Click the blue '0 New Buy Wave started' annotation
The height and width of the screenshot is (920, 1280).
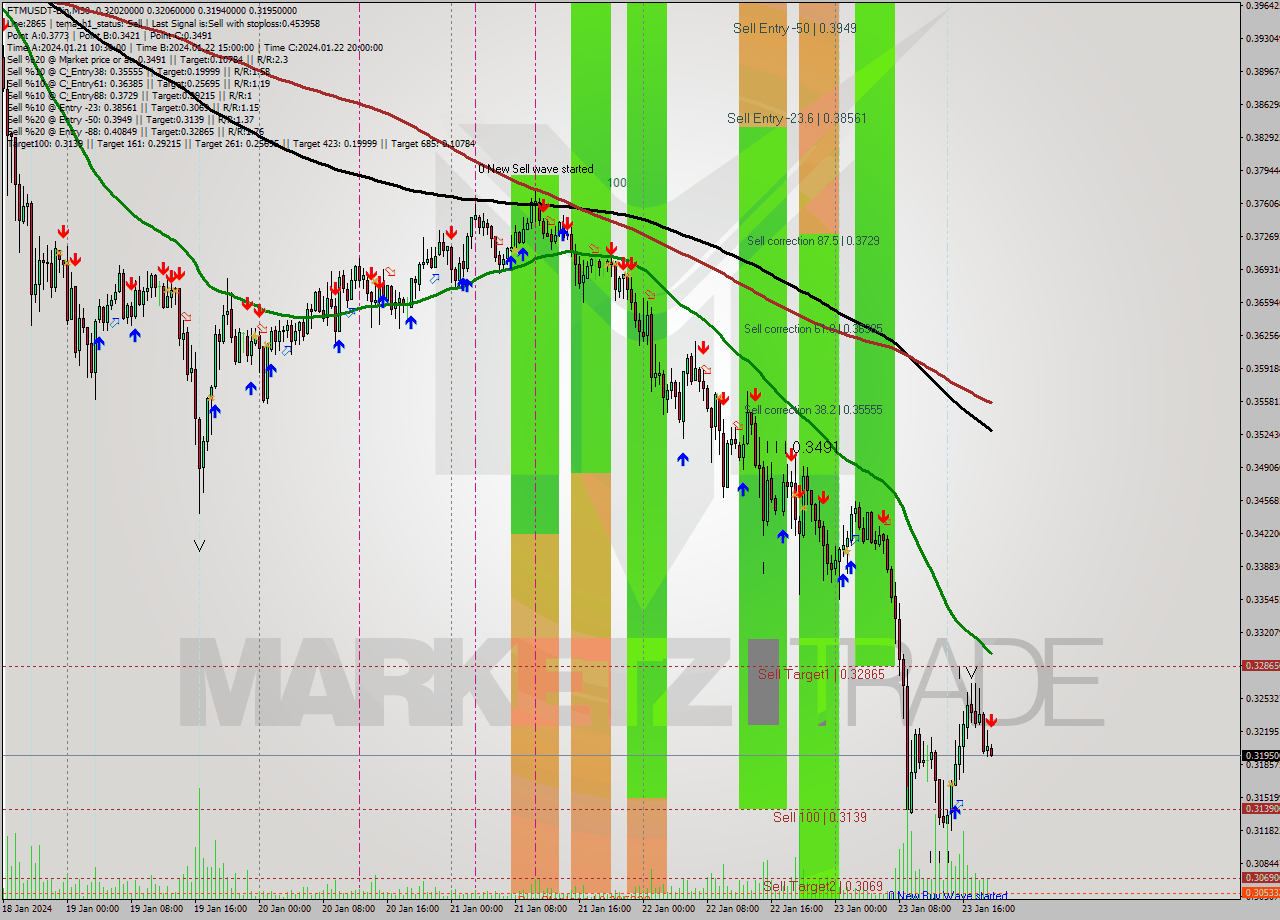pos(949,896)
